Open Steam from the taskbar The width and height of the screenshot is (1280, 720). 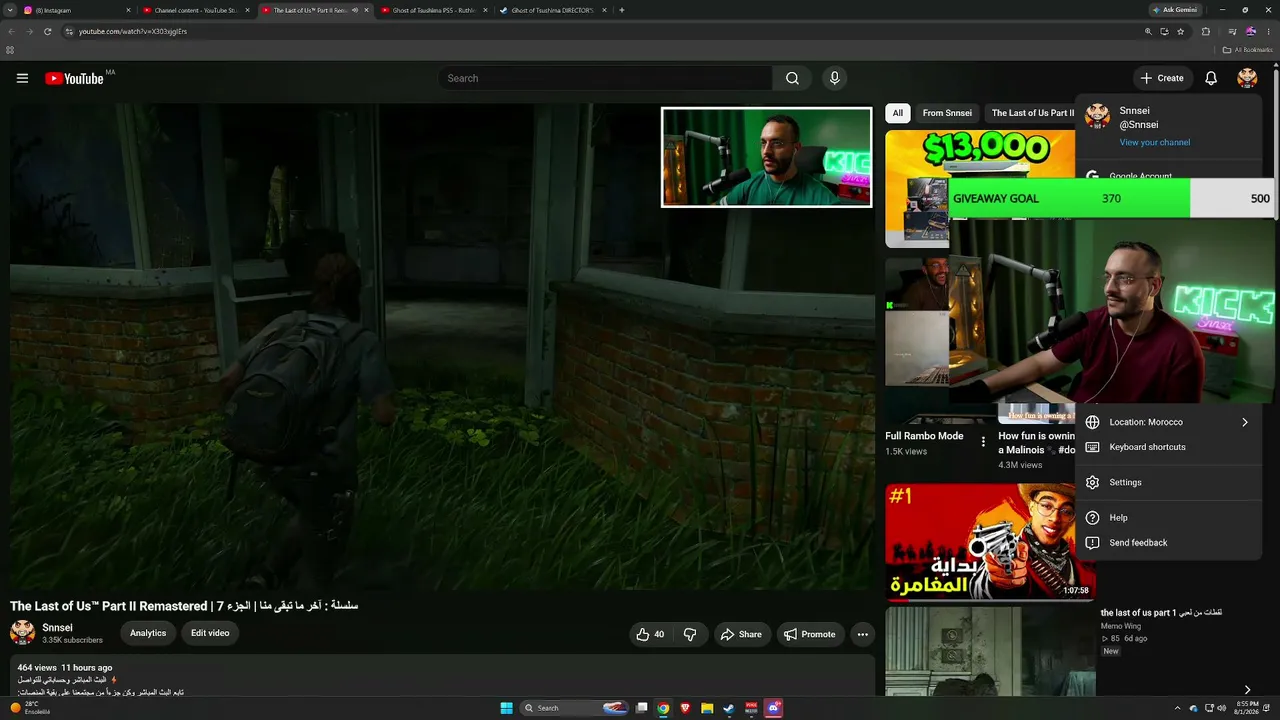pos(729,708)
